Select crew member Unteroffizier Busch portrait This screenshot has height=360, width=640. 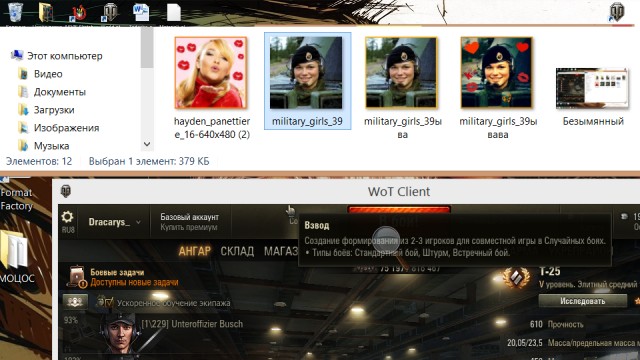[x=119, y=333]
